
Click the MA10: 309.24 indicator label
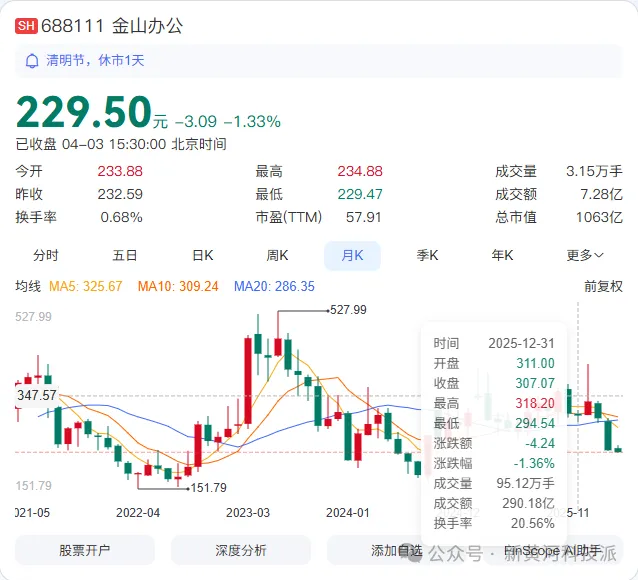(178, 287)
